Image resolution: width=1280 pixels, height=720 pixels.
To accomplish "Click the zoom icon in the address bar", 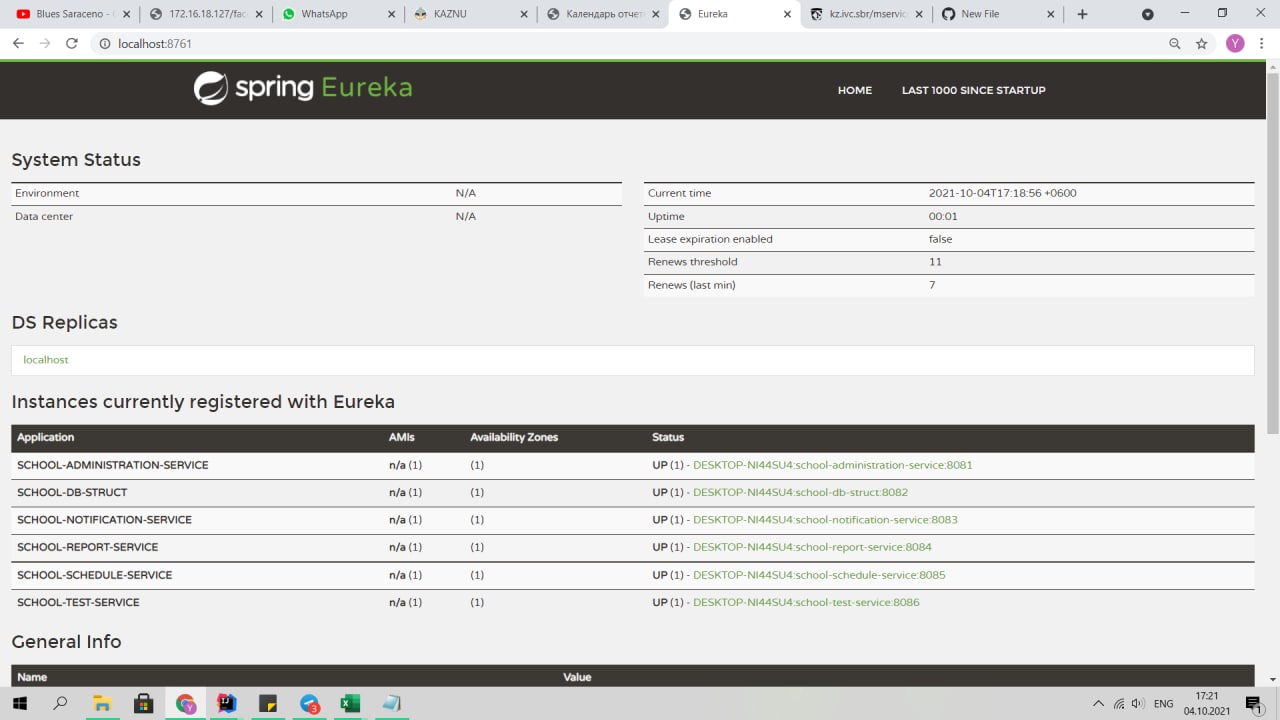I will pyautogui.click(x=1173, y=44).
